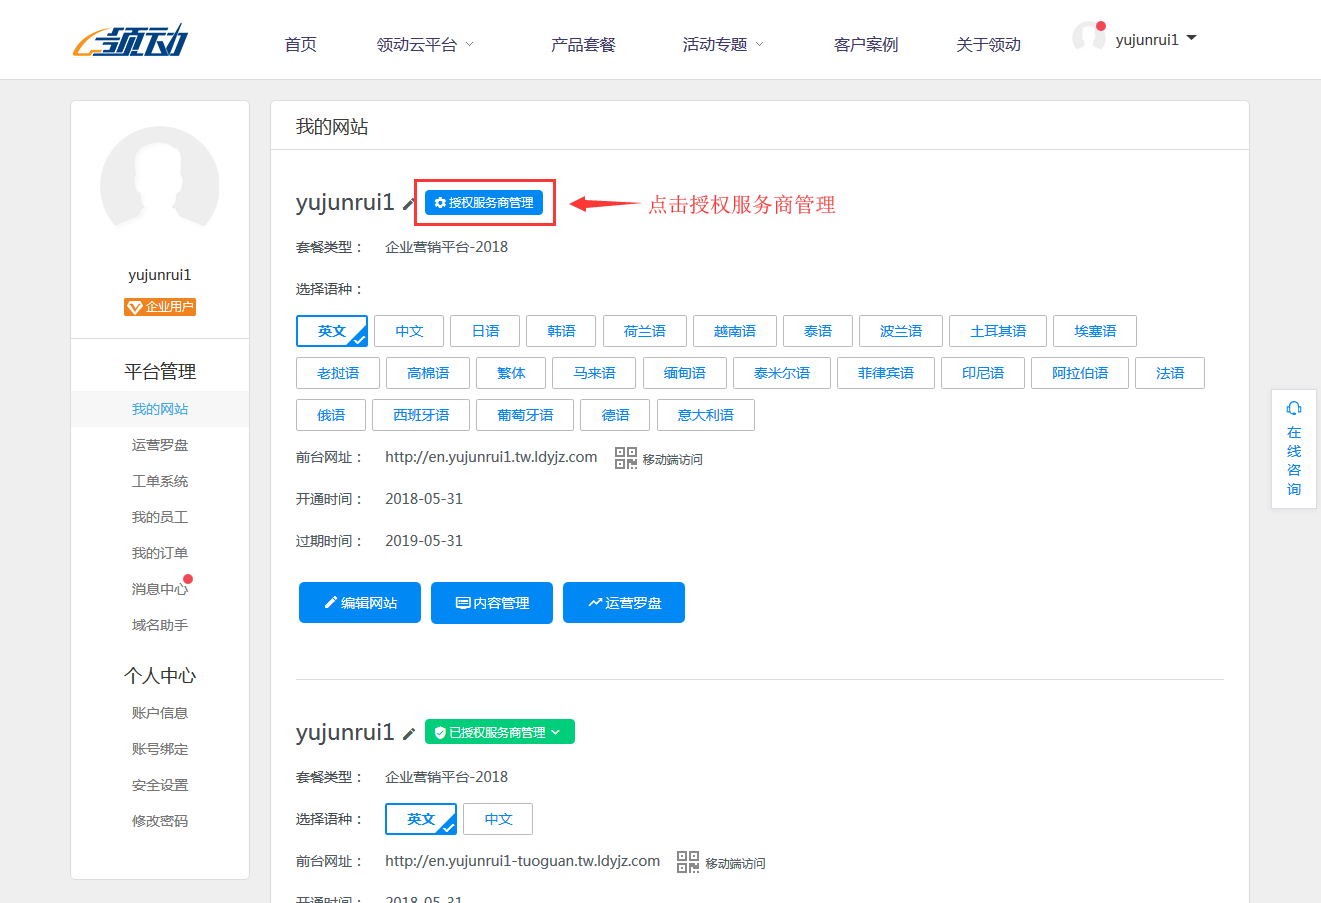The width and height of the screenshot is (1321, 903).
Task: Select 日语 in the language list
Action: (x=484, y=331)
